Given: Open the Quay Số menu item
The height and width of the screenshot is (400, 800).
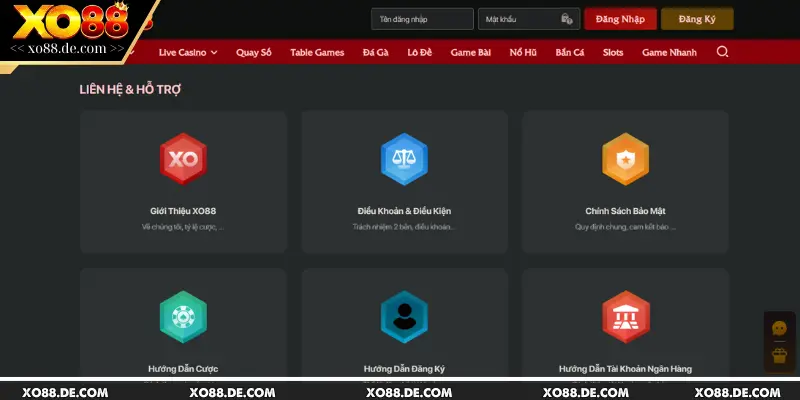Looking at the screenshot, I should (x=254, y=52).
